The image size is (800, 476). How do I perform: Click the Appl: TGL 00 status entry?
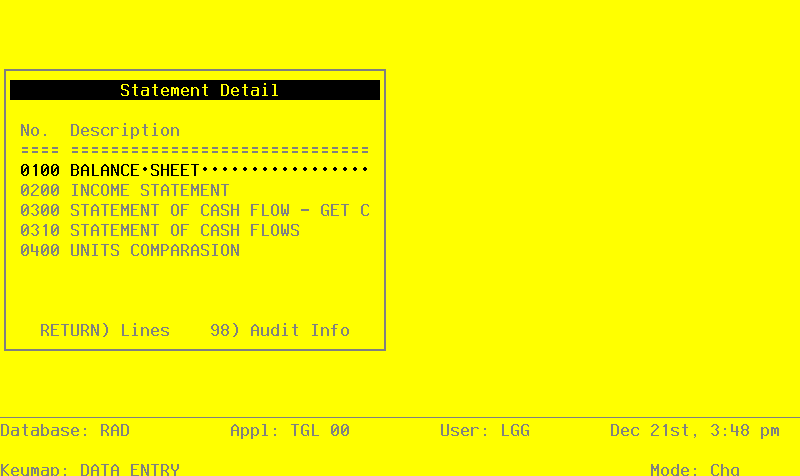pyautogui.click(x=290, y=431)
